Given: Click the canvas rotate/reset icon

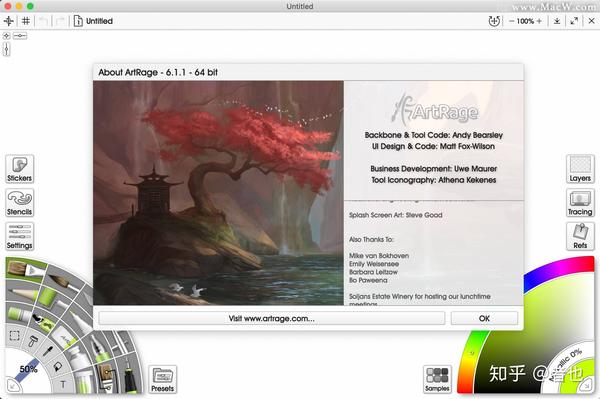Looking at the screenshot, I should click(494, 21).
